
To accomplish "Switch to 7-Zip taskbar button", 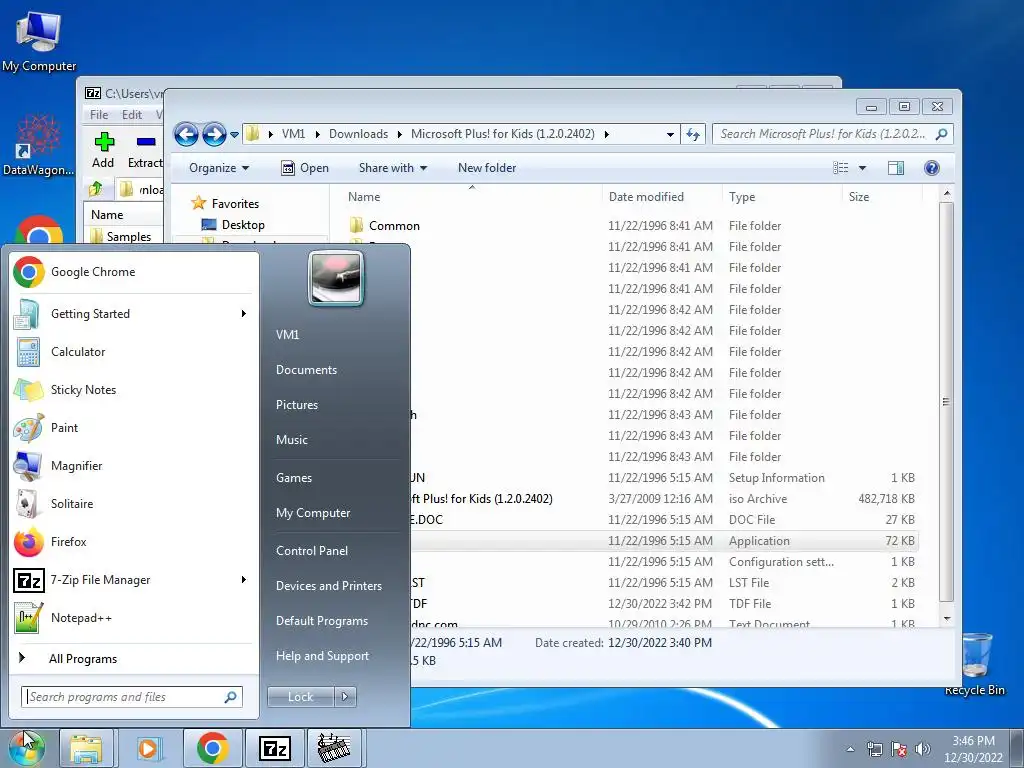I will click(274, 748).
